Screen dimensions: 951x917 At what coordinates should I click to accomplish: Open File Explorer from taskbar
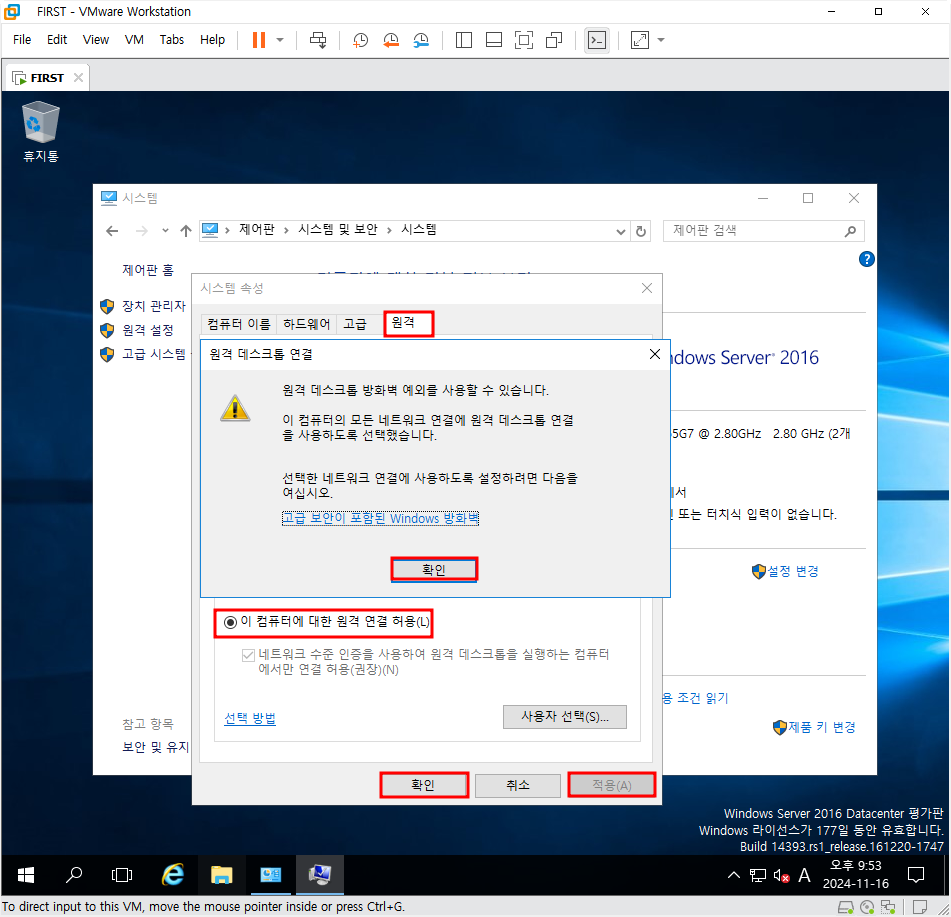coord(221,875)
